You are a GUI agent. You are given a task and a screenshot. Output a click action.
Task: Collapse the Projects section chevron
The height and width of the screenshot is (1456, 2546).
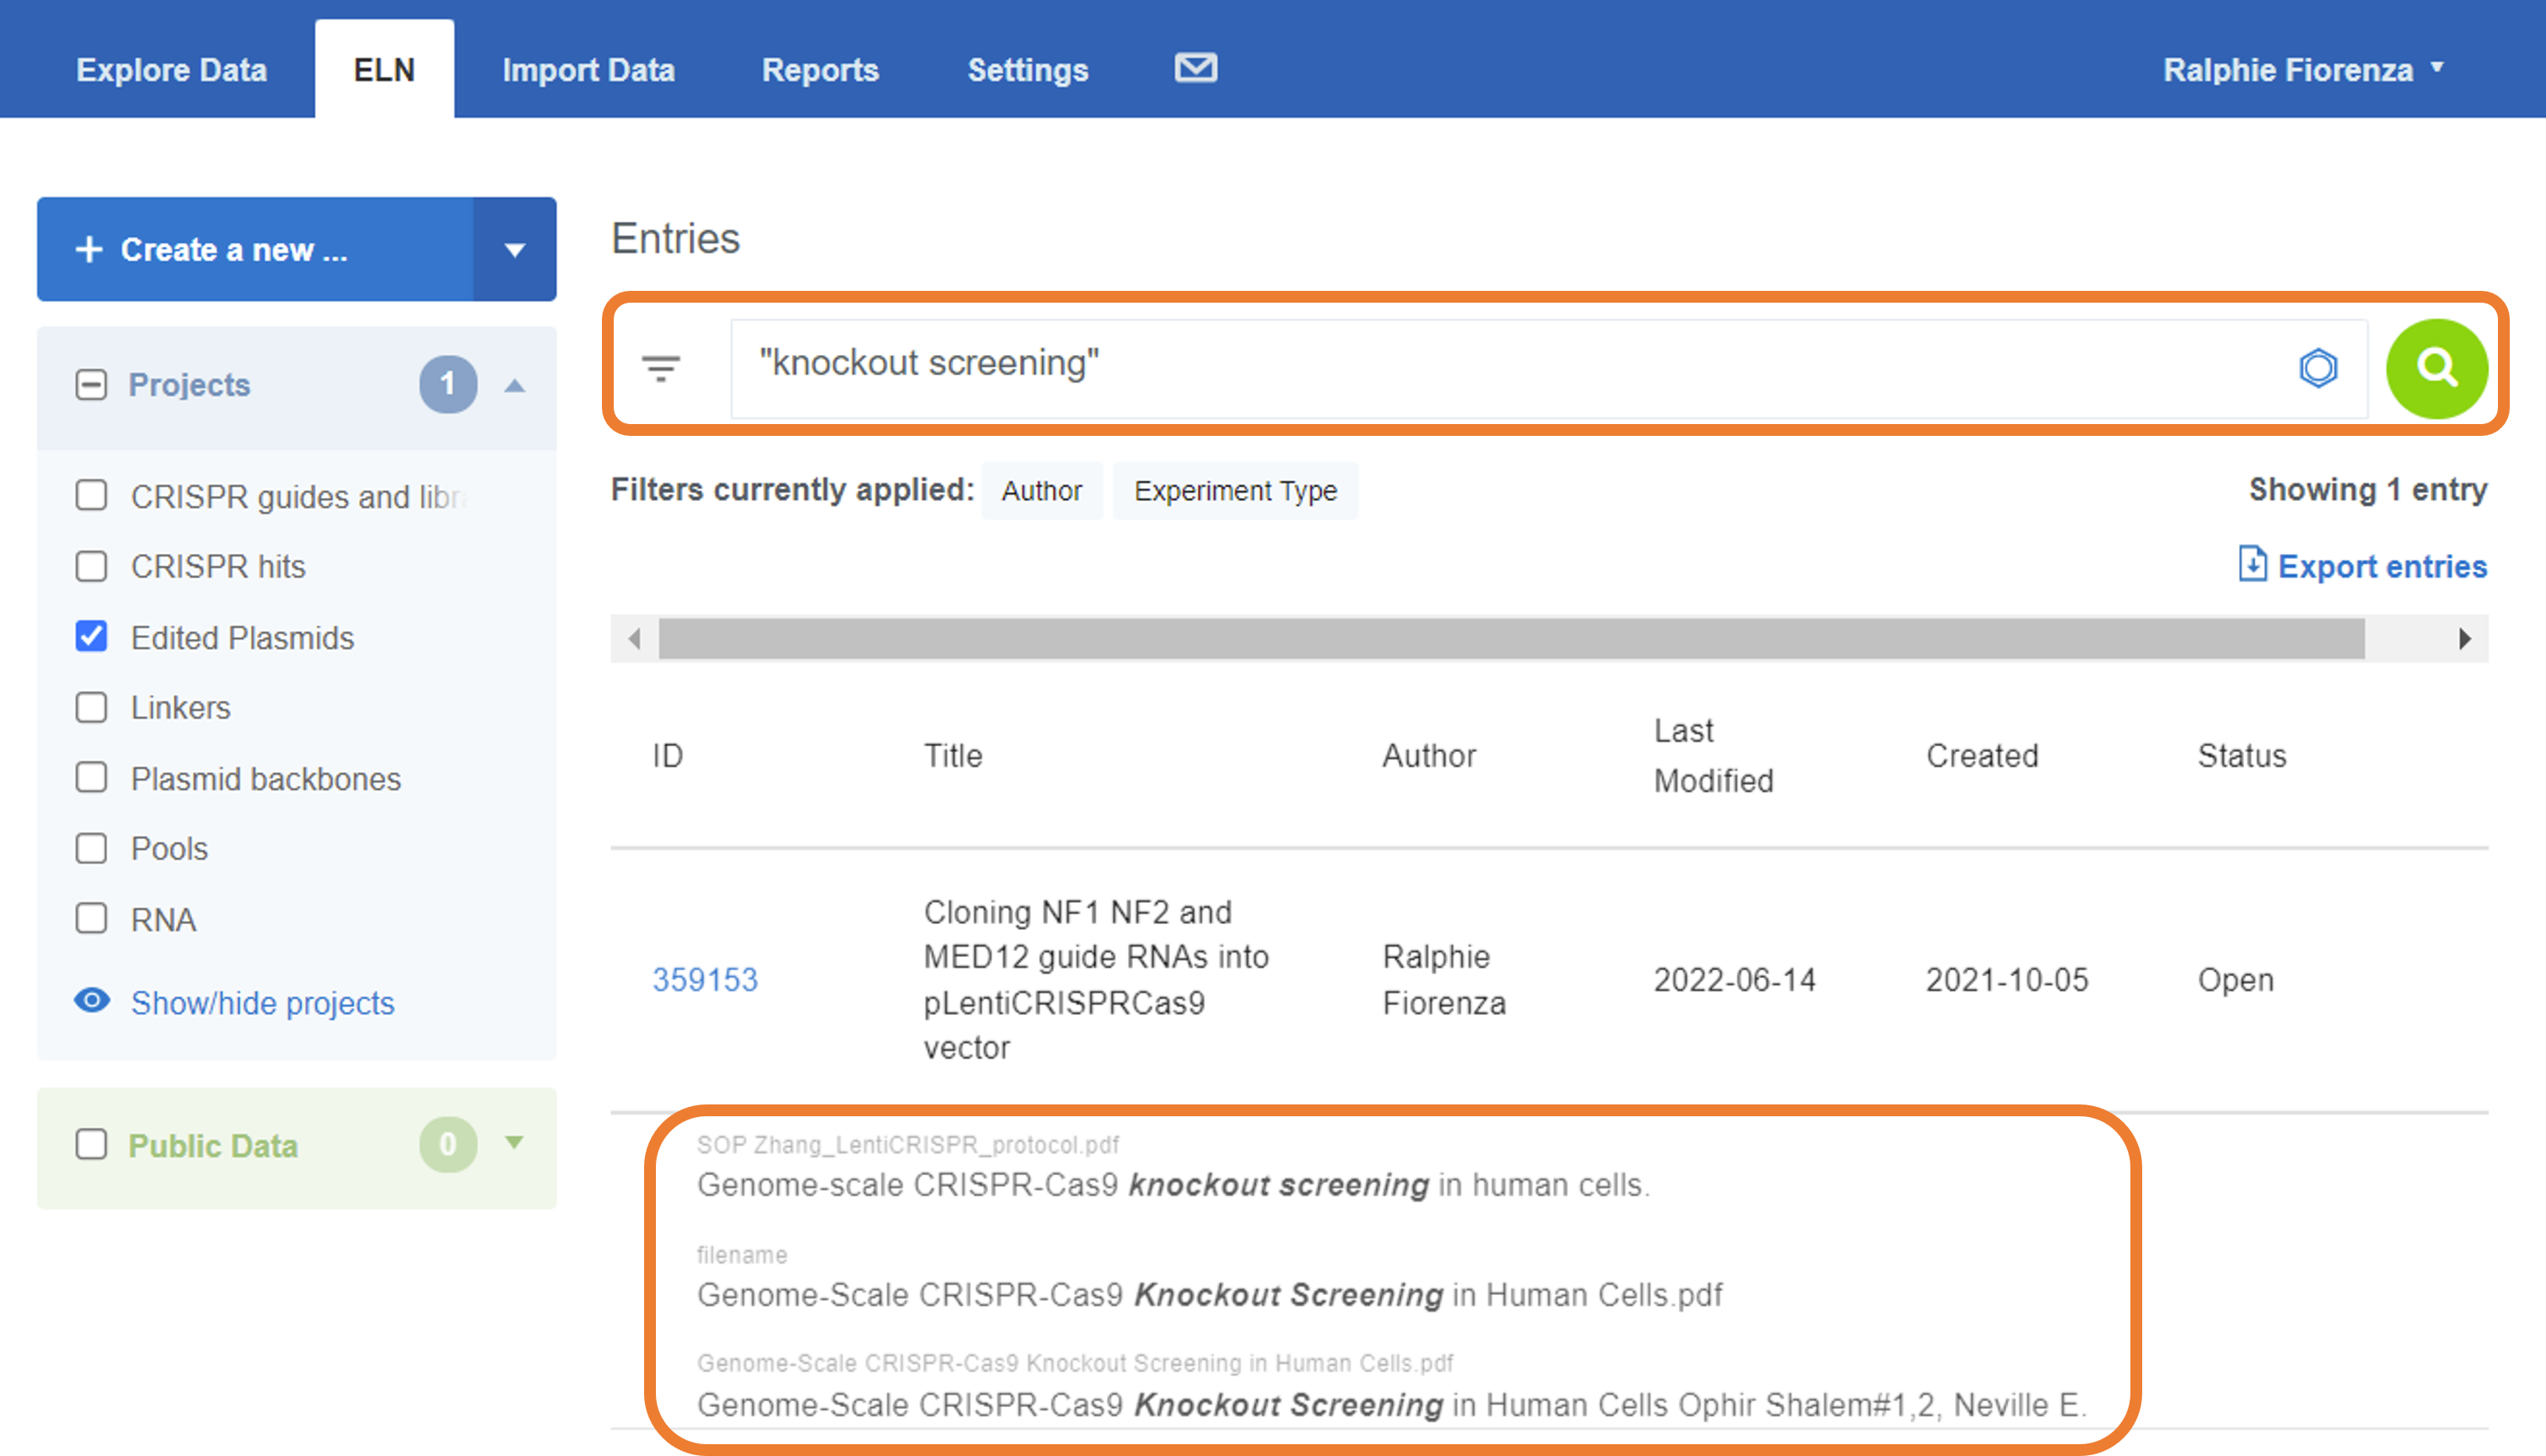coord(514,385)
